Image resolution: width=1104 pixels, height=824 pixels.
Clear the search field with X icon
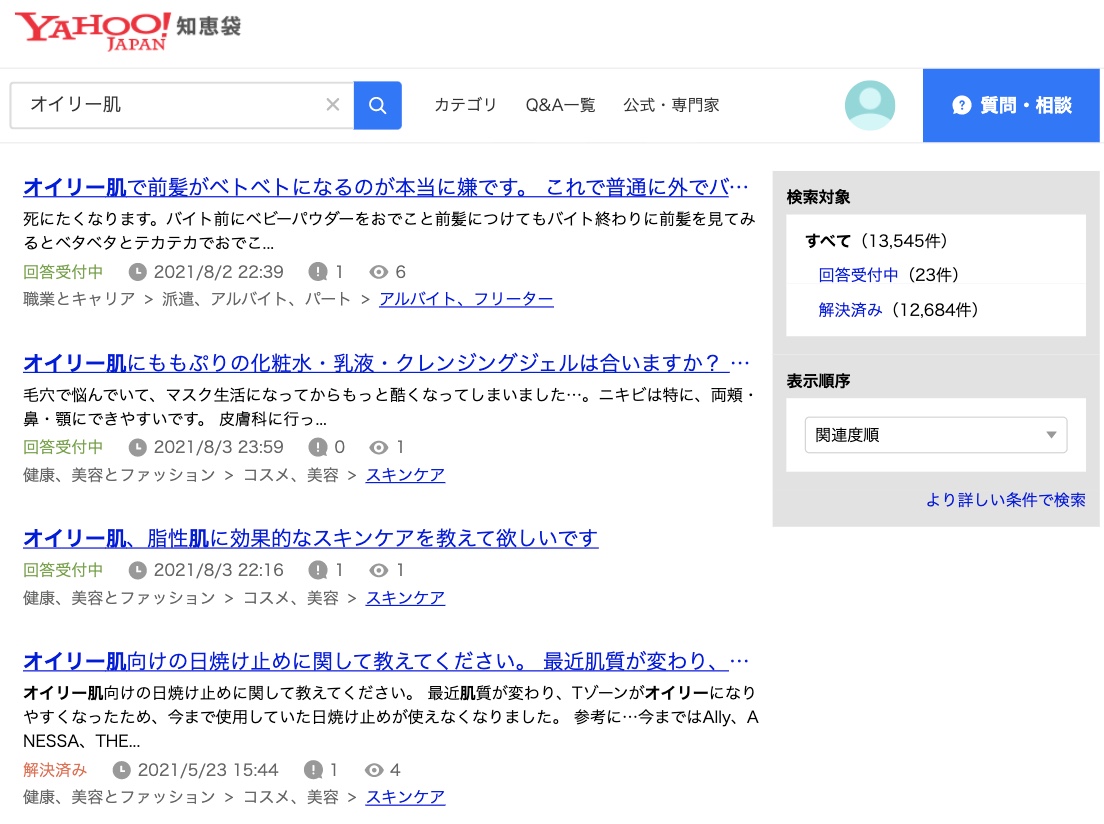coord(333,105)
